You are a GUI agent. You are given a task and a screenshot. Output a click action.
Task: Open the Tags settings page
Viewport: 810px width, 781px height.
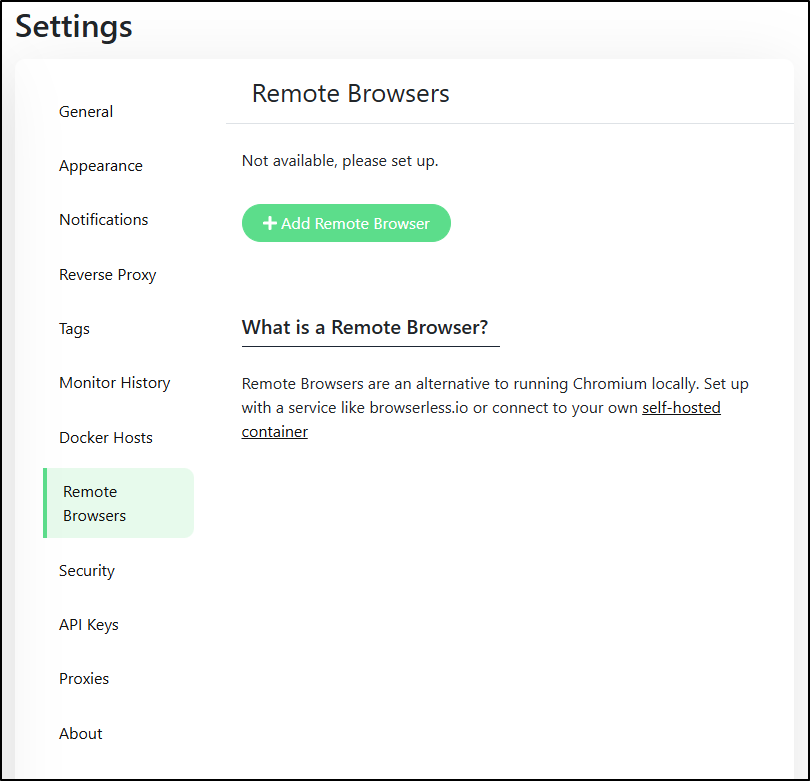(74, 329)
